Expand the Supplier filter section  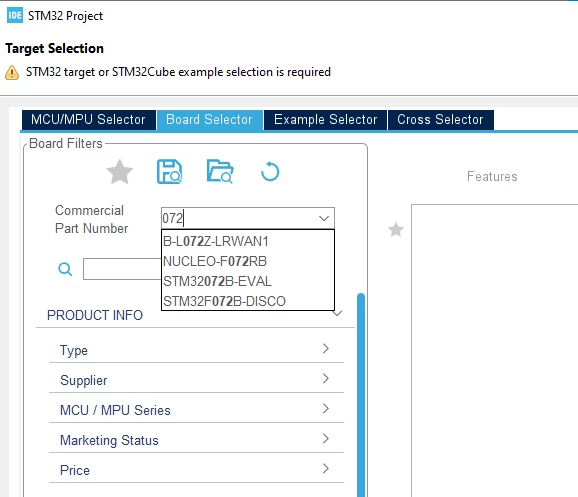point(196,379)
